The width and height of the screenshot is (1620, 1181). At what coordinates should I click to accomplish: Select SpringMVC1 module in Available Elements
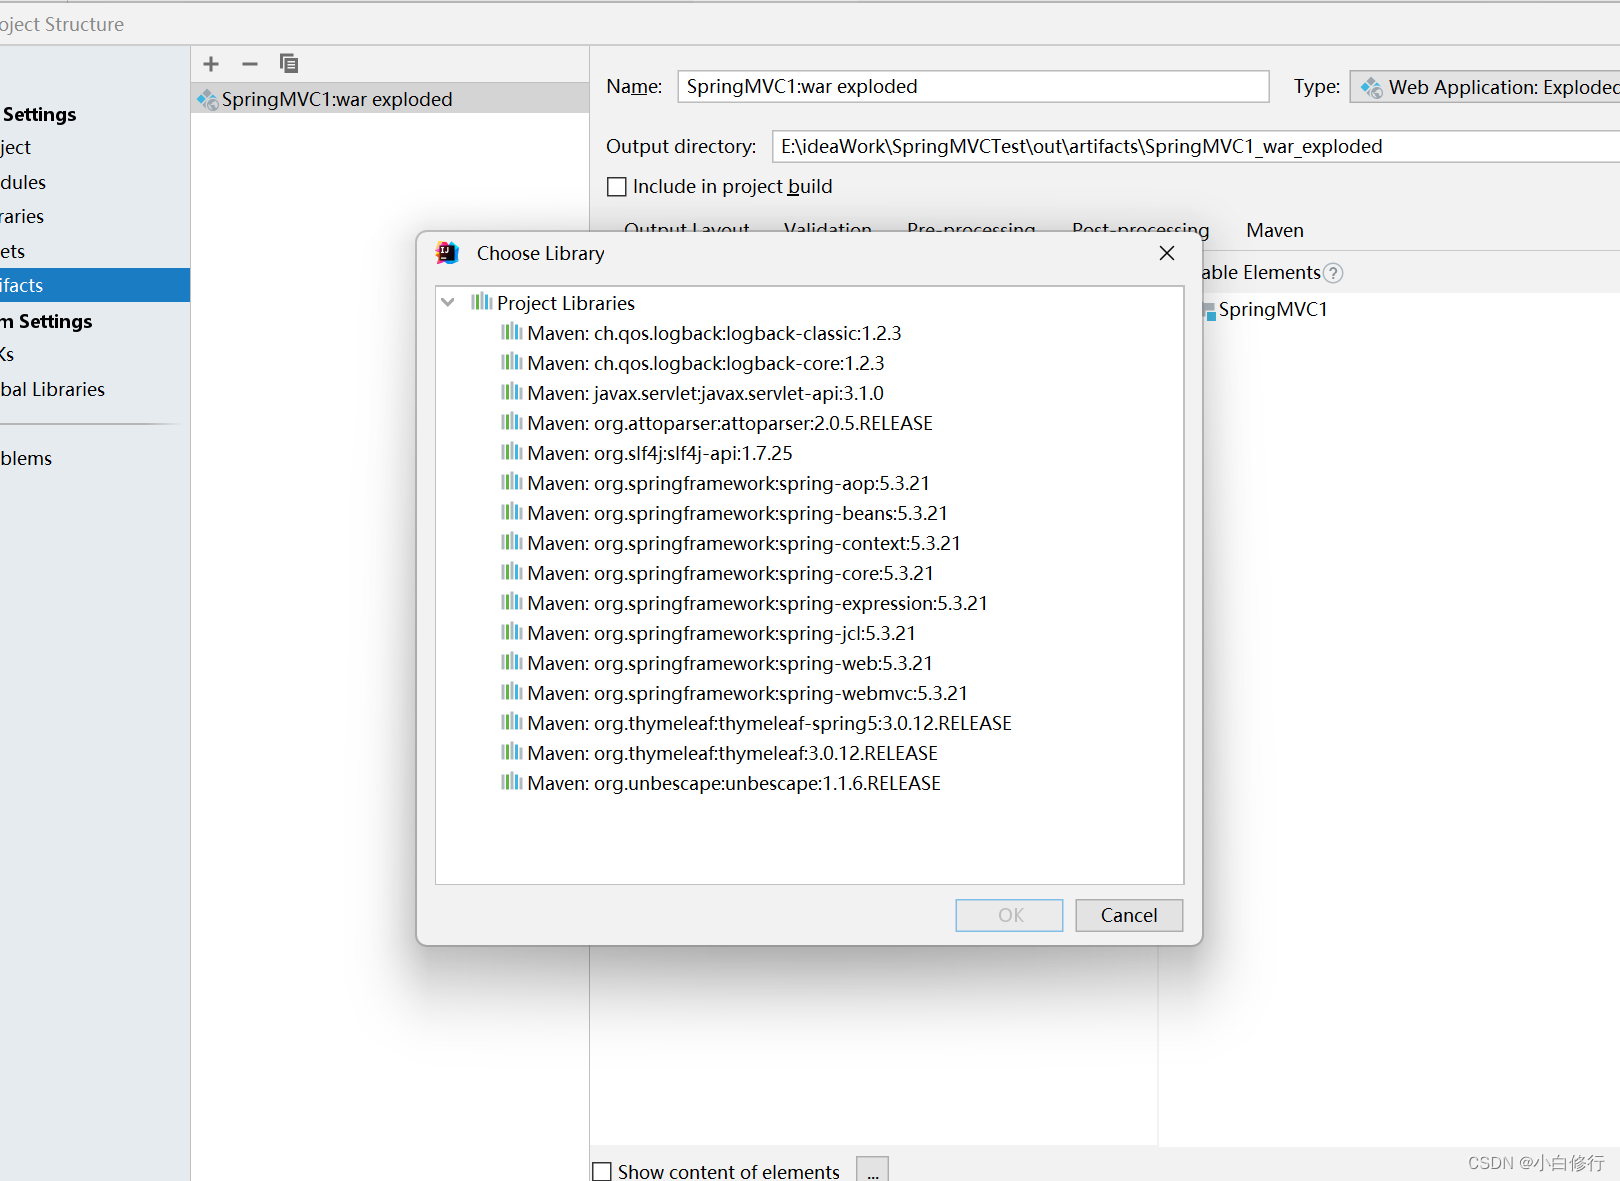point(1264,310)
